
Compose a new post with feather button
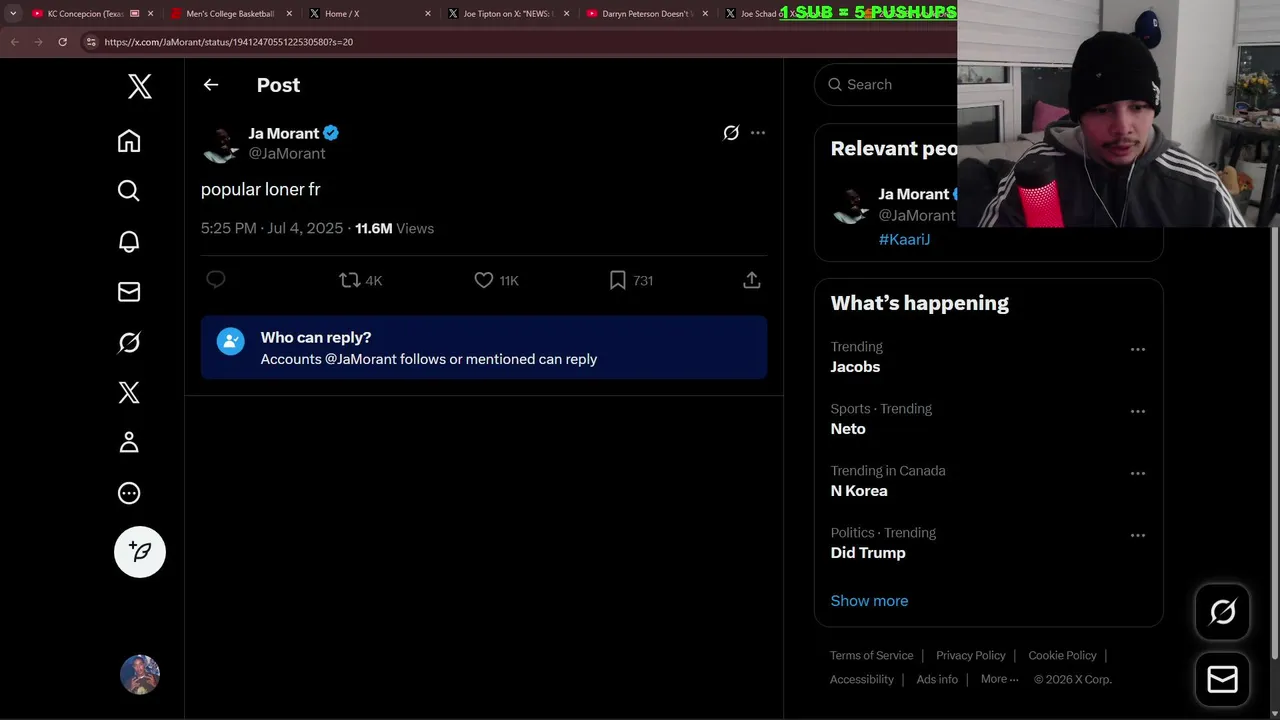pos(140,552)
